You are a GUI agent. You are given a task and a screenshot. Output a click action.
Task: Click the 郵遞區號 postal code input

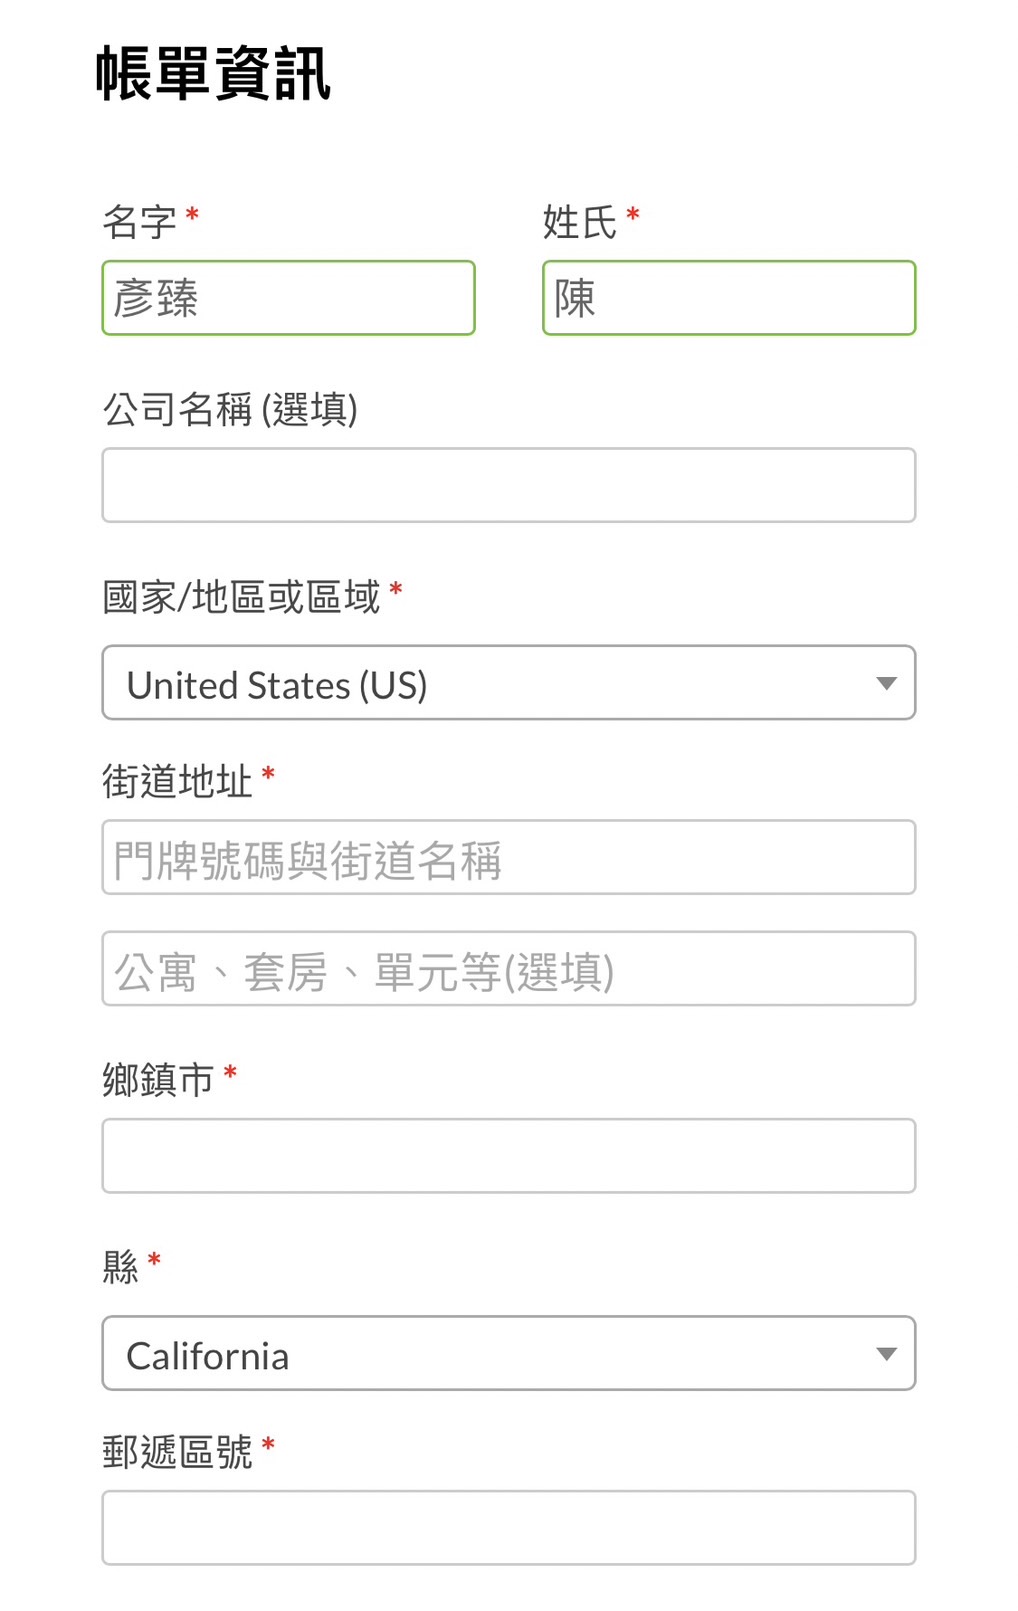pyautogui.click(x=508, y=1528)
